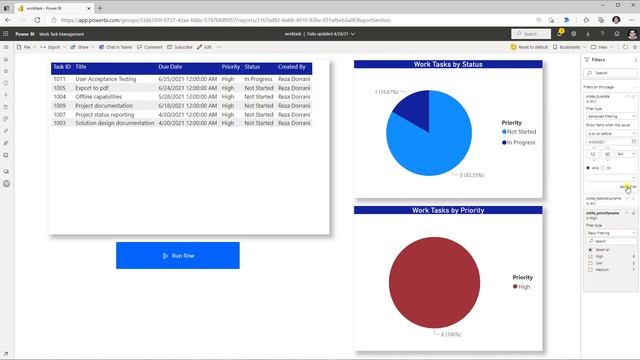Click Reset to default
Screen dimensions: 640x360
[x=529, y=47]
